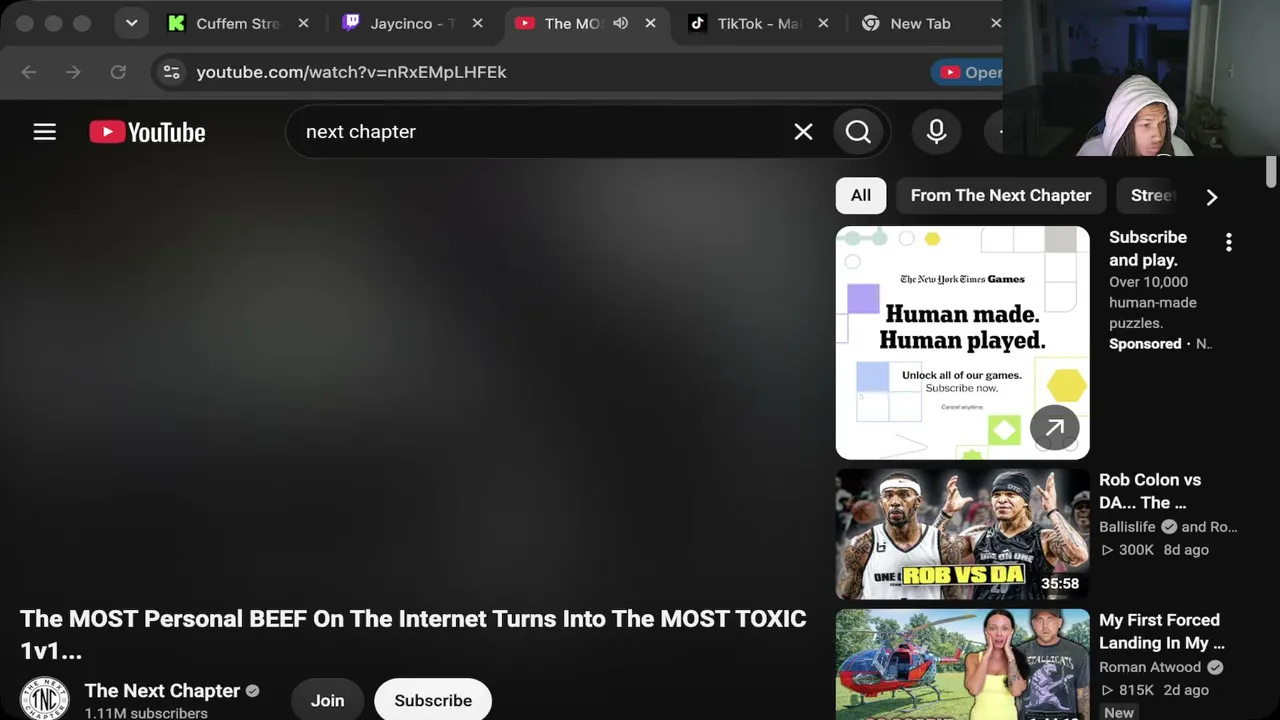1280x720 pixels.
Task: Open 'My First Forced Landing In My...' title
Action: 1161,631
